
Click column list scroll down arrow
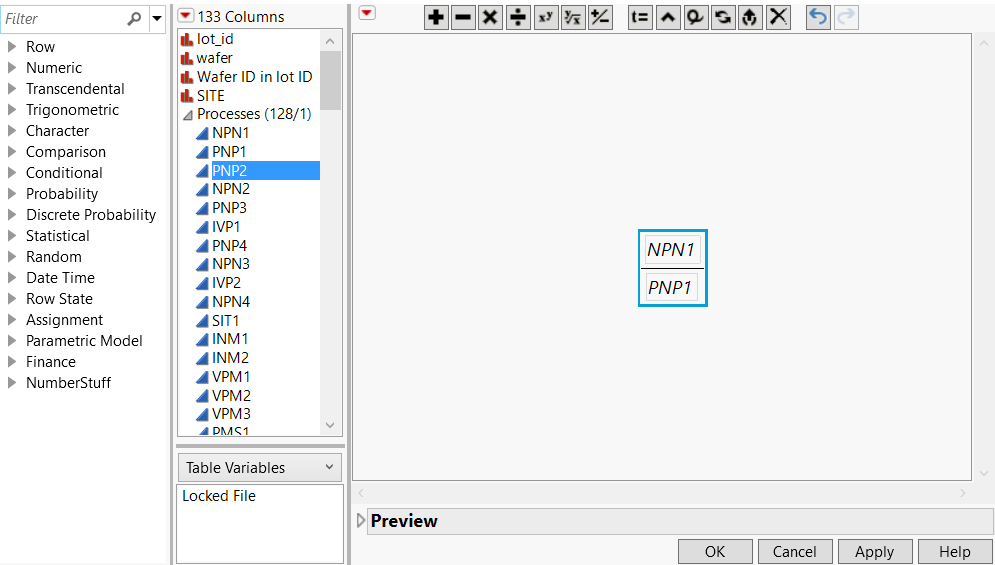pos(330,425)
